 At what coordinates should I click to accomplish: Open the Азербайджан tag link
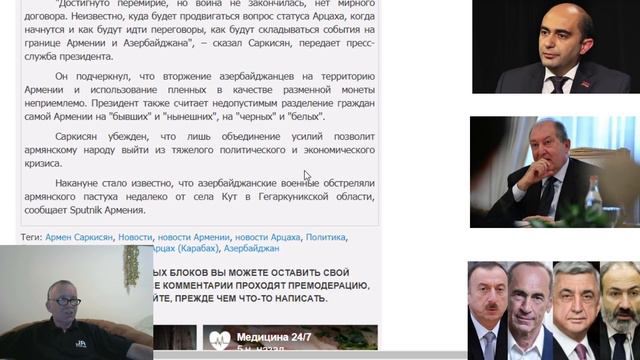(251, 248)
